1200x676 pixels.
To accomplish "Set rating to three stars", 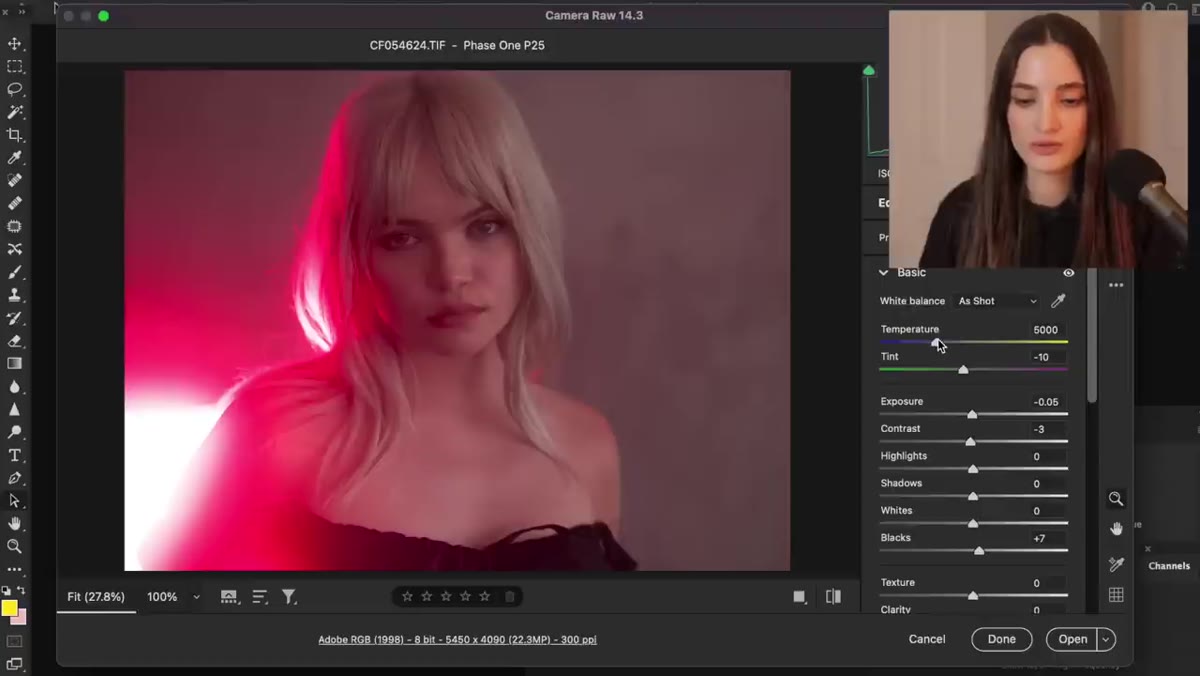I will pos(446,596).
